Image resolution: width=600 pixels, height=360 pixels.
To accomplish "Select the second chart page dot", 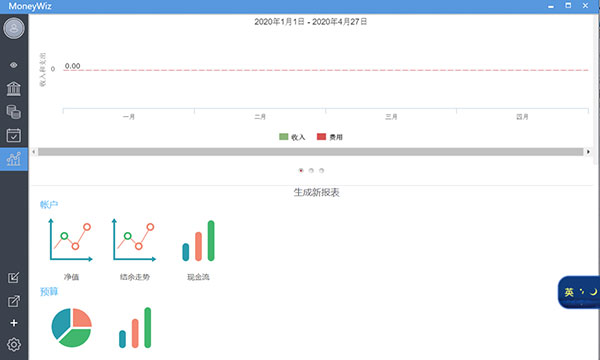I will tap(311, 171).
